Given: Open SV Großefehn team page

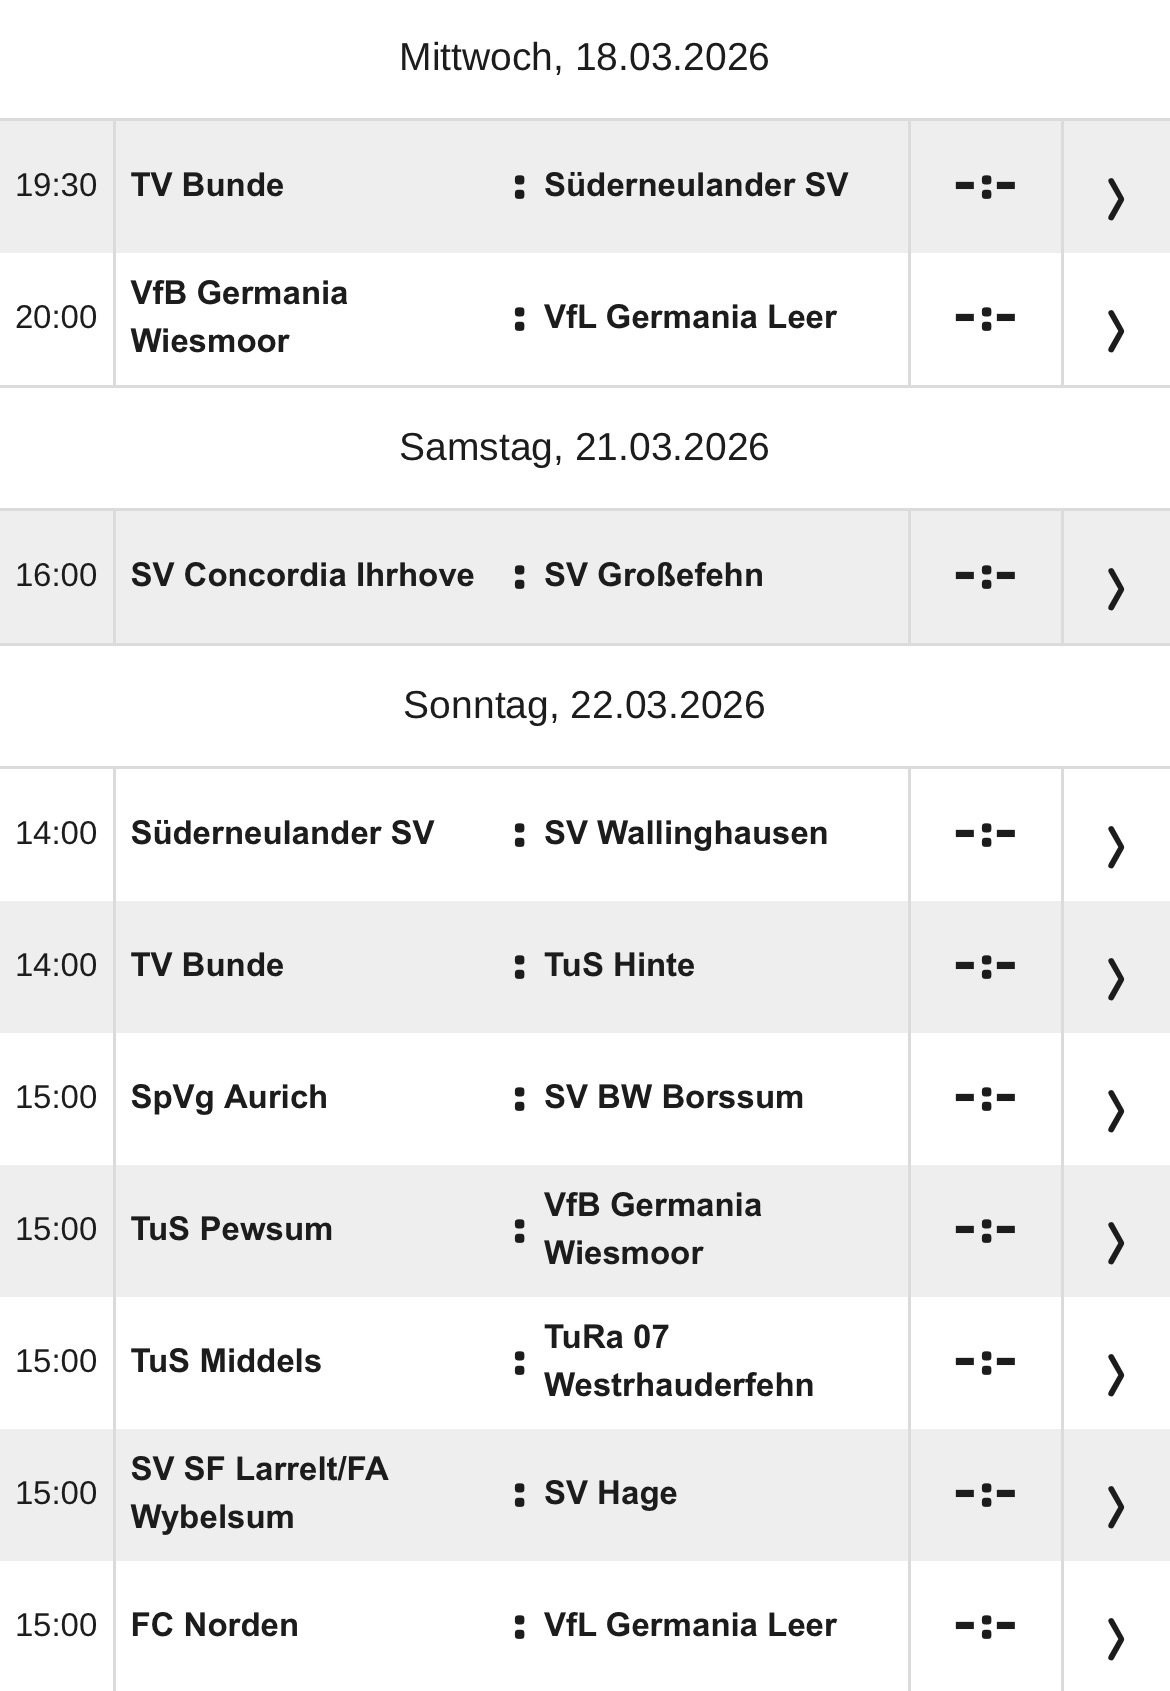Looking at the screenshot, I should coord(653,575).
